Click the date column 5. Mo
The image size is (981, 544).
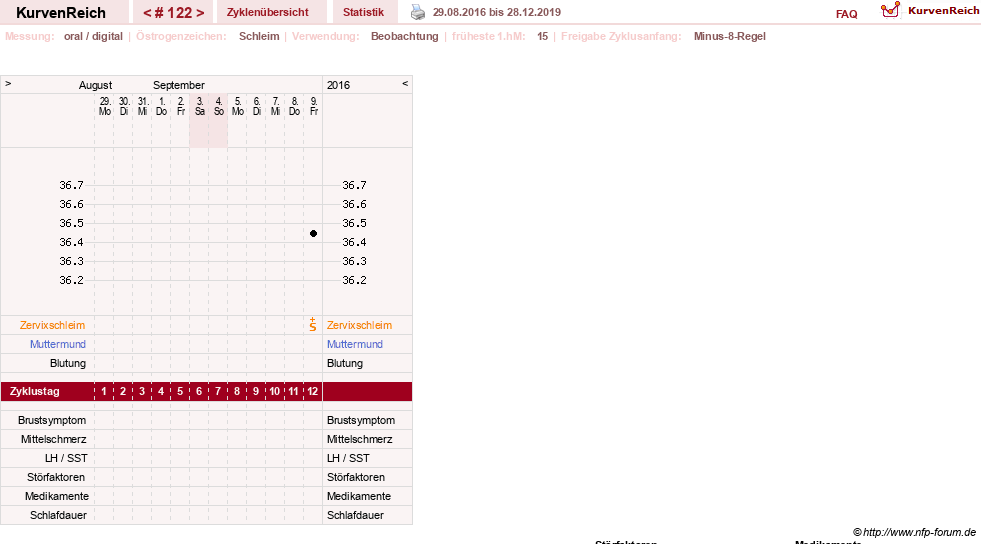pyautogui.click(x=238, y=106)
